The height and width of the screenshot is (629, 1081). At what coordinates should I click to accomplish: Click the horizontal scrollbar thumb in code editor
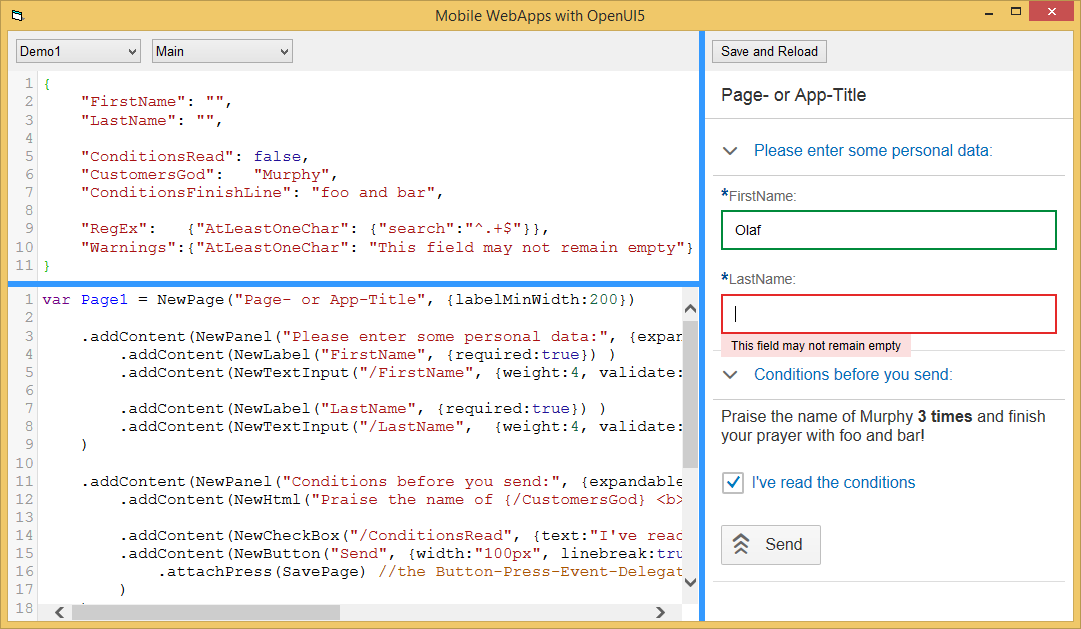205,612
